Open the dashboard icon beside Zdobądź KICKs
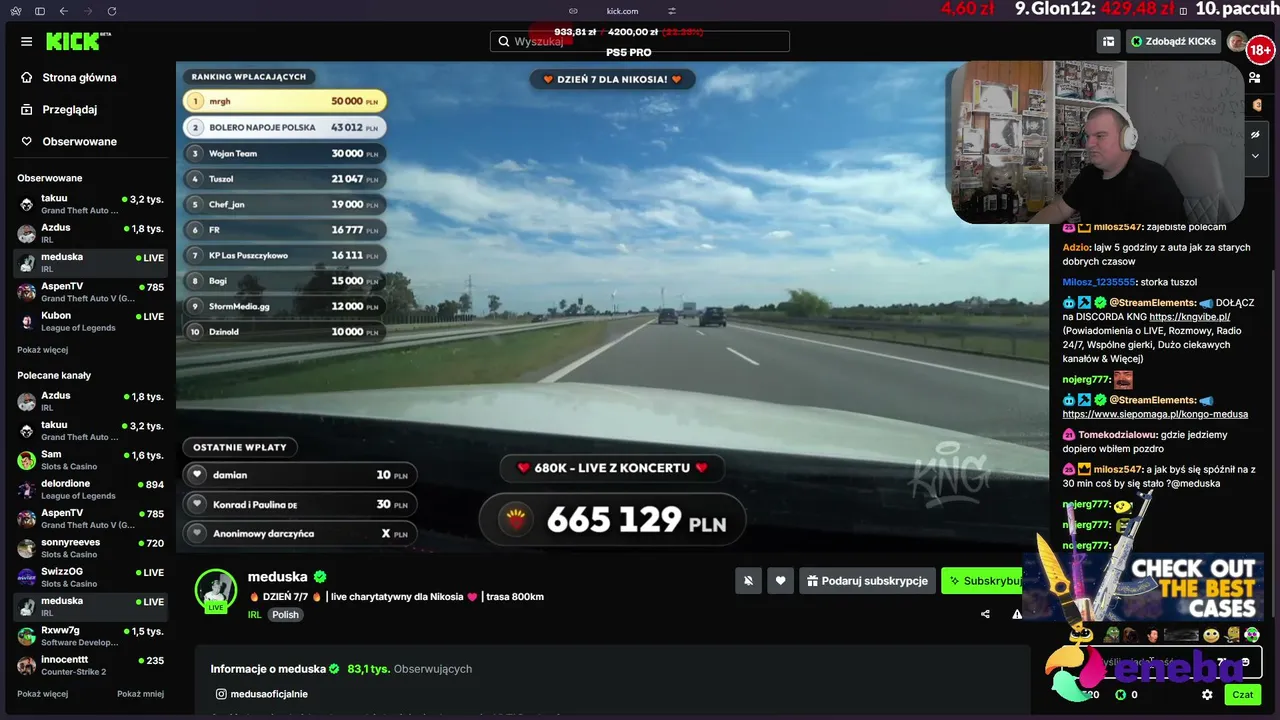This screenshot has width=1280, height=720. click(1108, 41)
